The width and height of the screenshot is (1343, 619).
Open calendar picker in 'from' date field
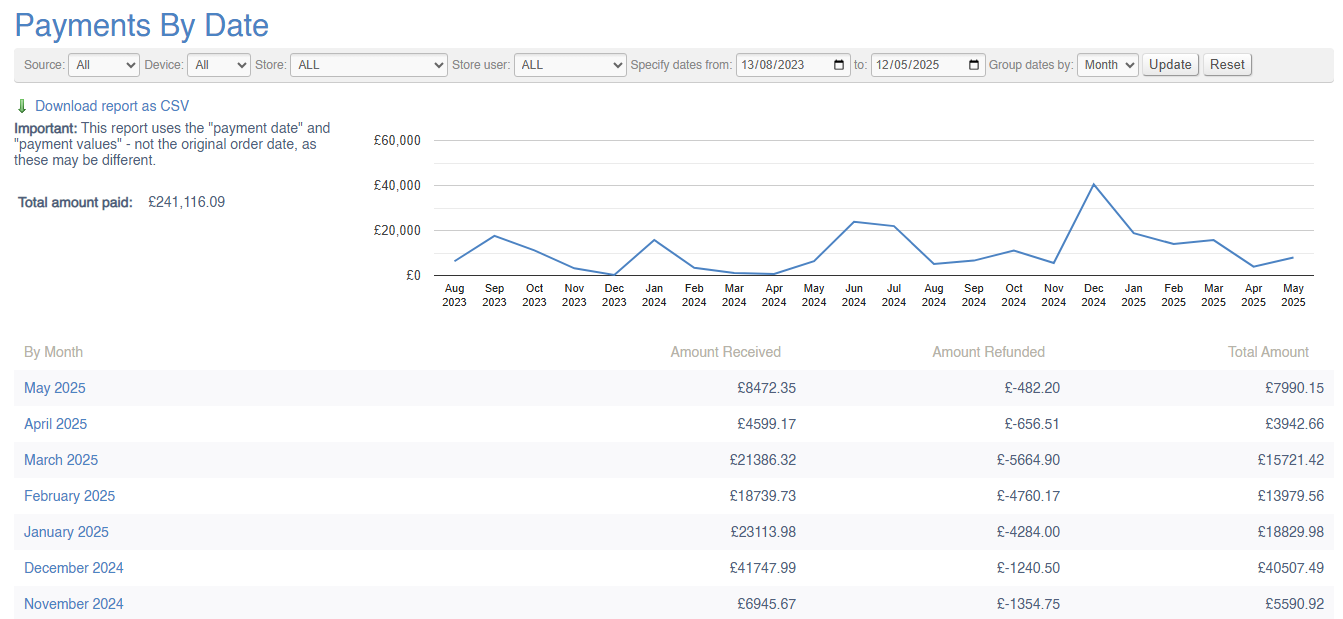point(839,65)
